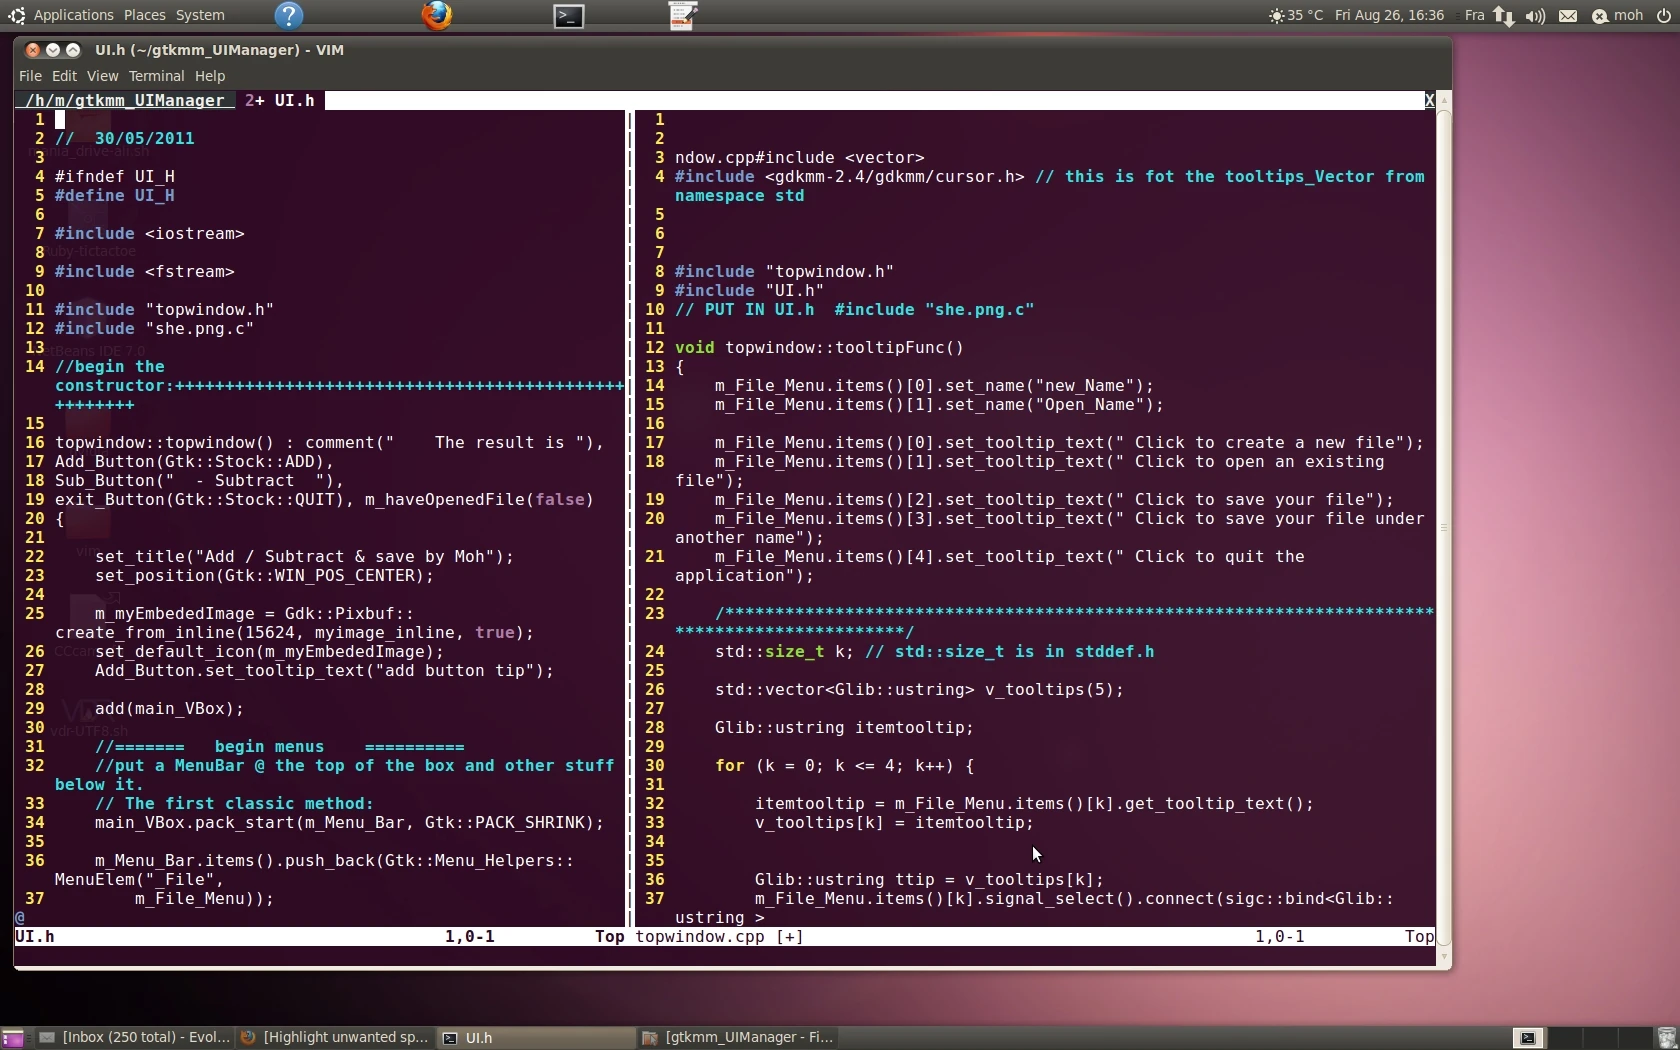The image size is (1680, 1050).
Task: Open the trash icon in bottom panel
Action: click(1666, 1038)
